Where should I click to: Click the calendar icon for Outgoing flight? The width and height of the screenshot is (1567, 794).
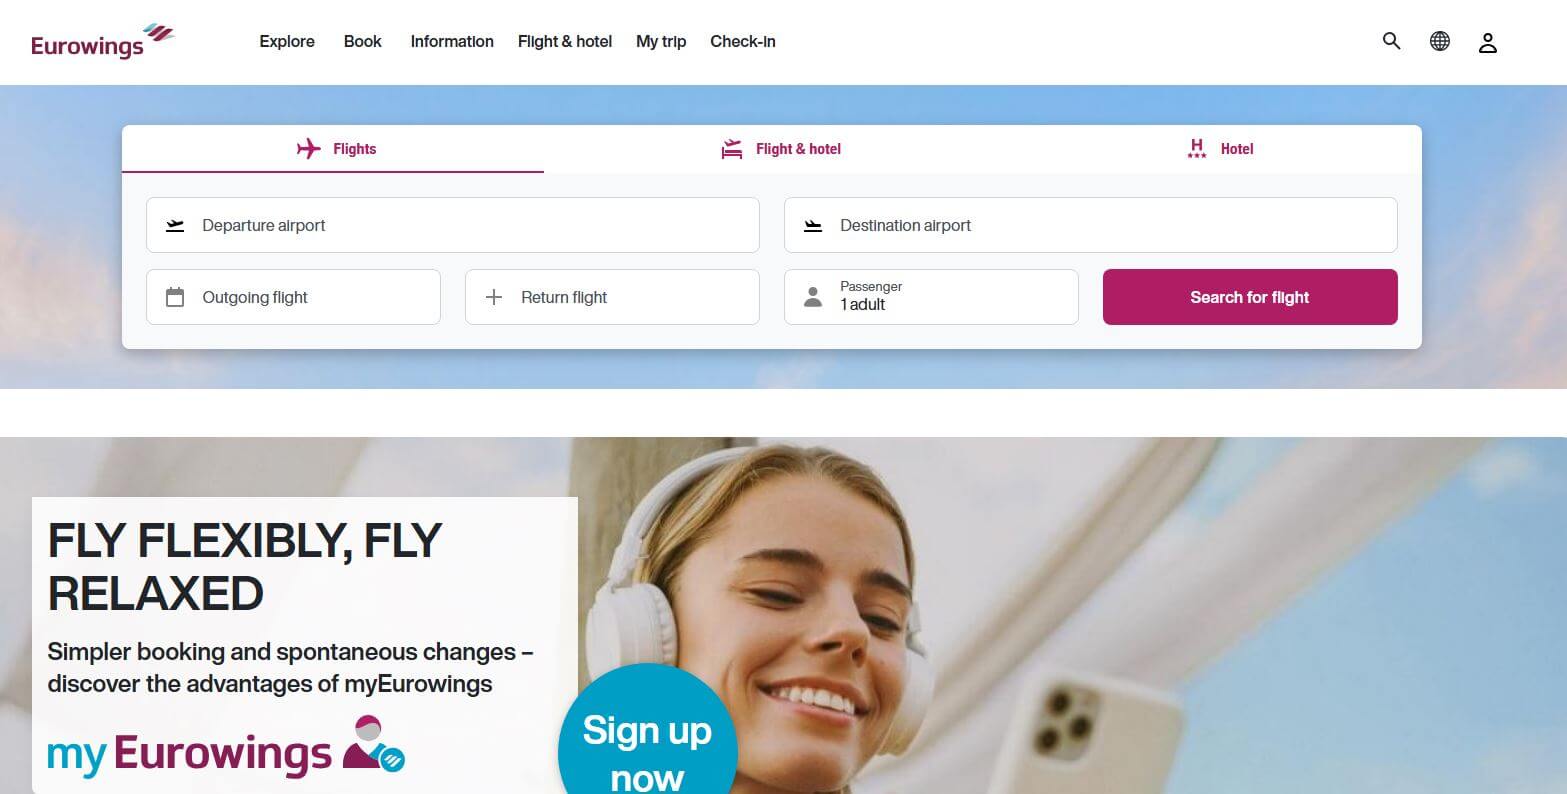175,297
